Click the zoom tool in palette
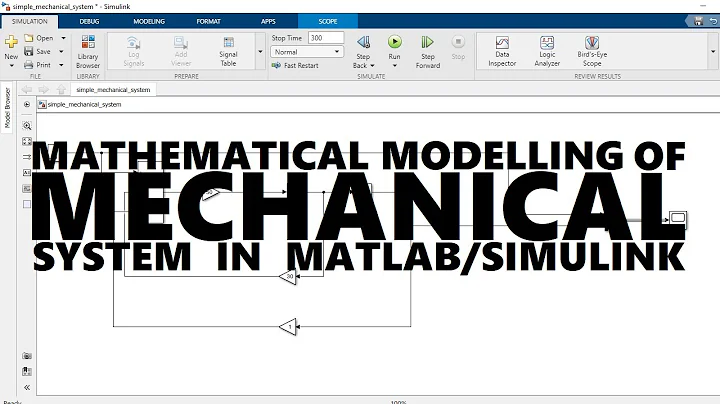Viewport: 720px width, 404px height. tap(27, 126)
